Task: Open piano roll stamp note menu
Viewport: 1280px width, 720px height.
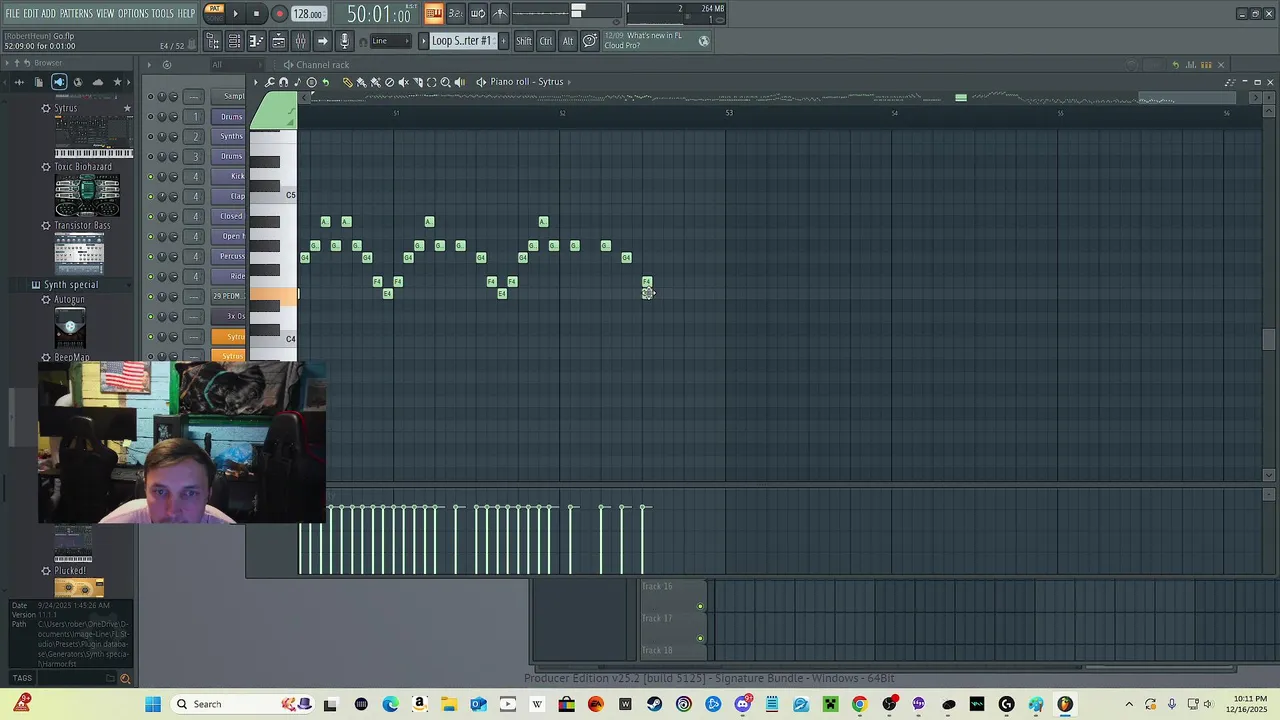Action: [x=297, y=82]
